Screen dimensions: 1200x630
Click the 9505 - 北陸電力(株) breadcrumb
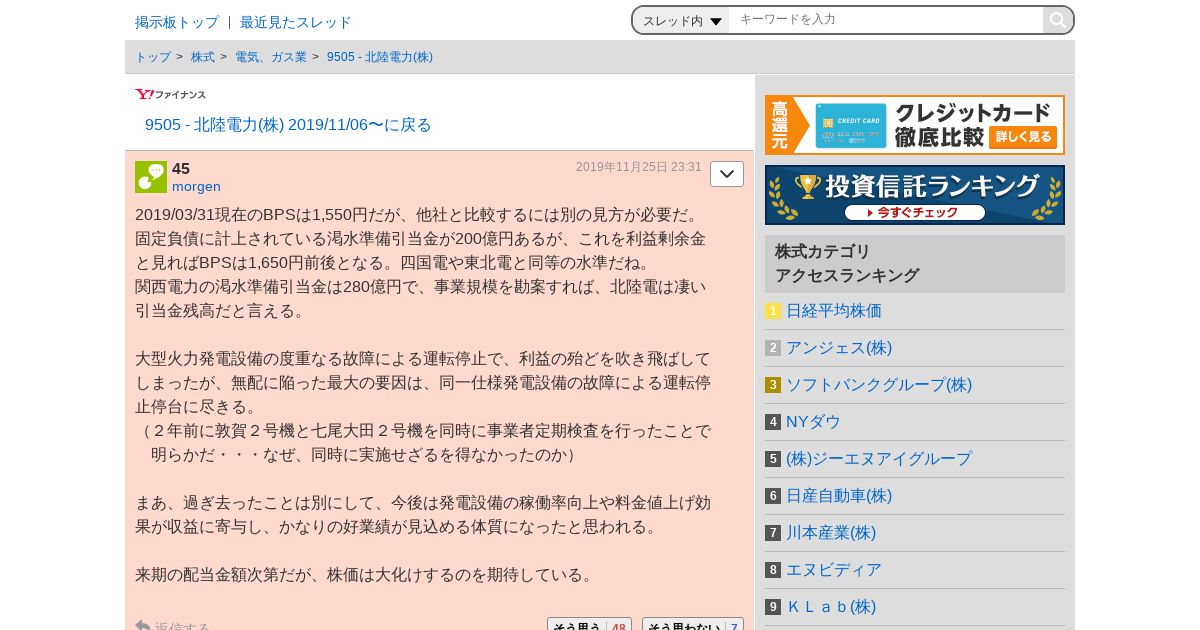tap(380, 57)
